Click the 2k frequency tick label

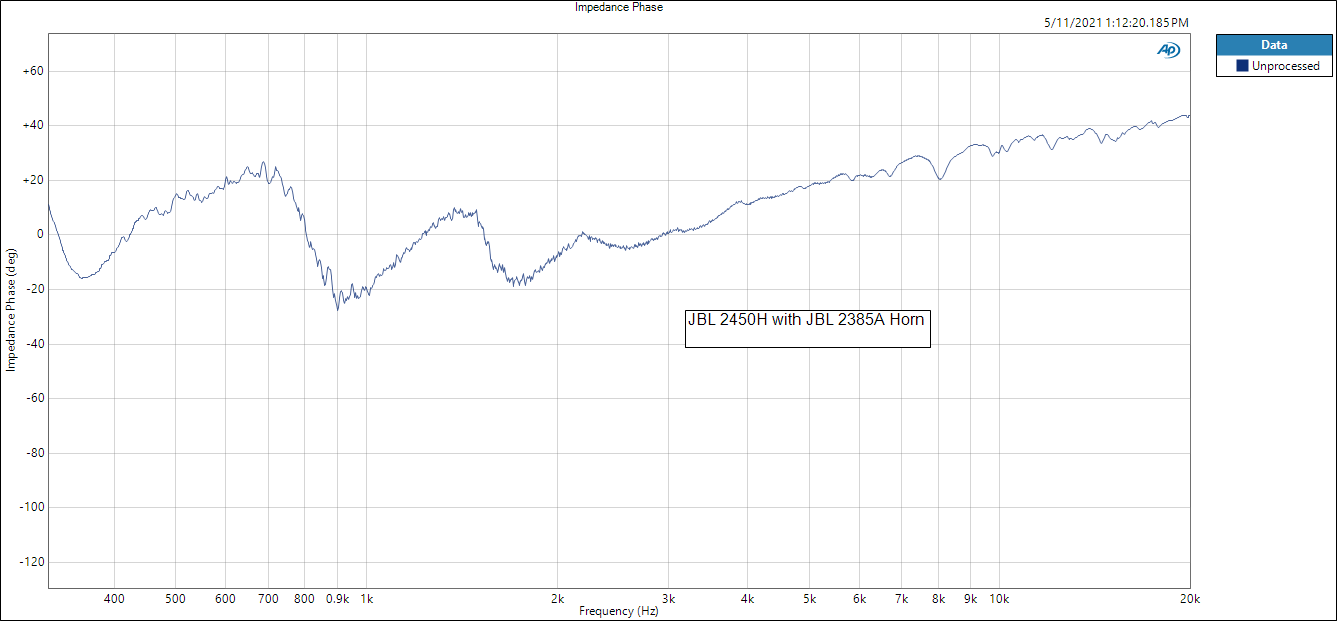point(557,598)
